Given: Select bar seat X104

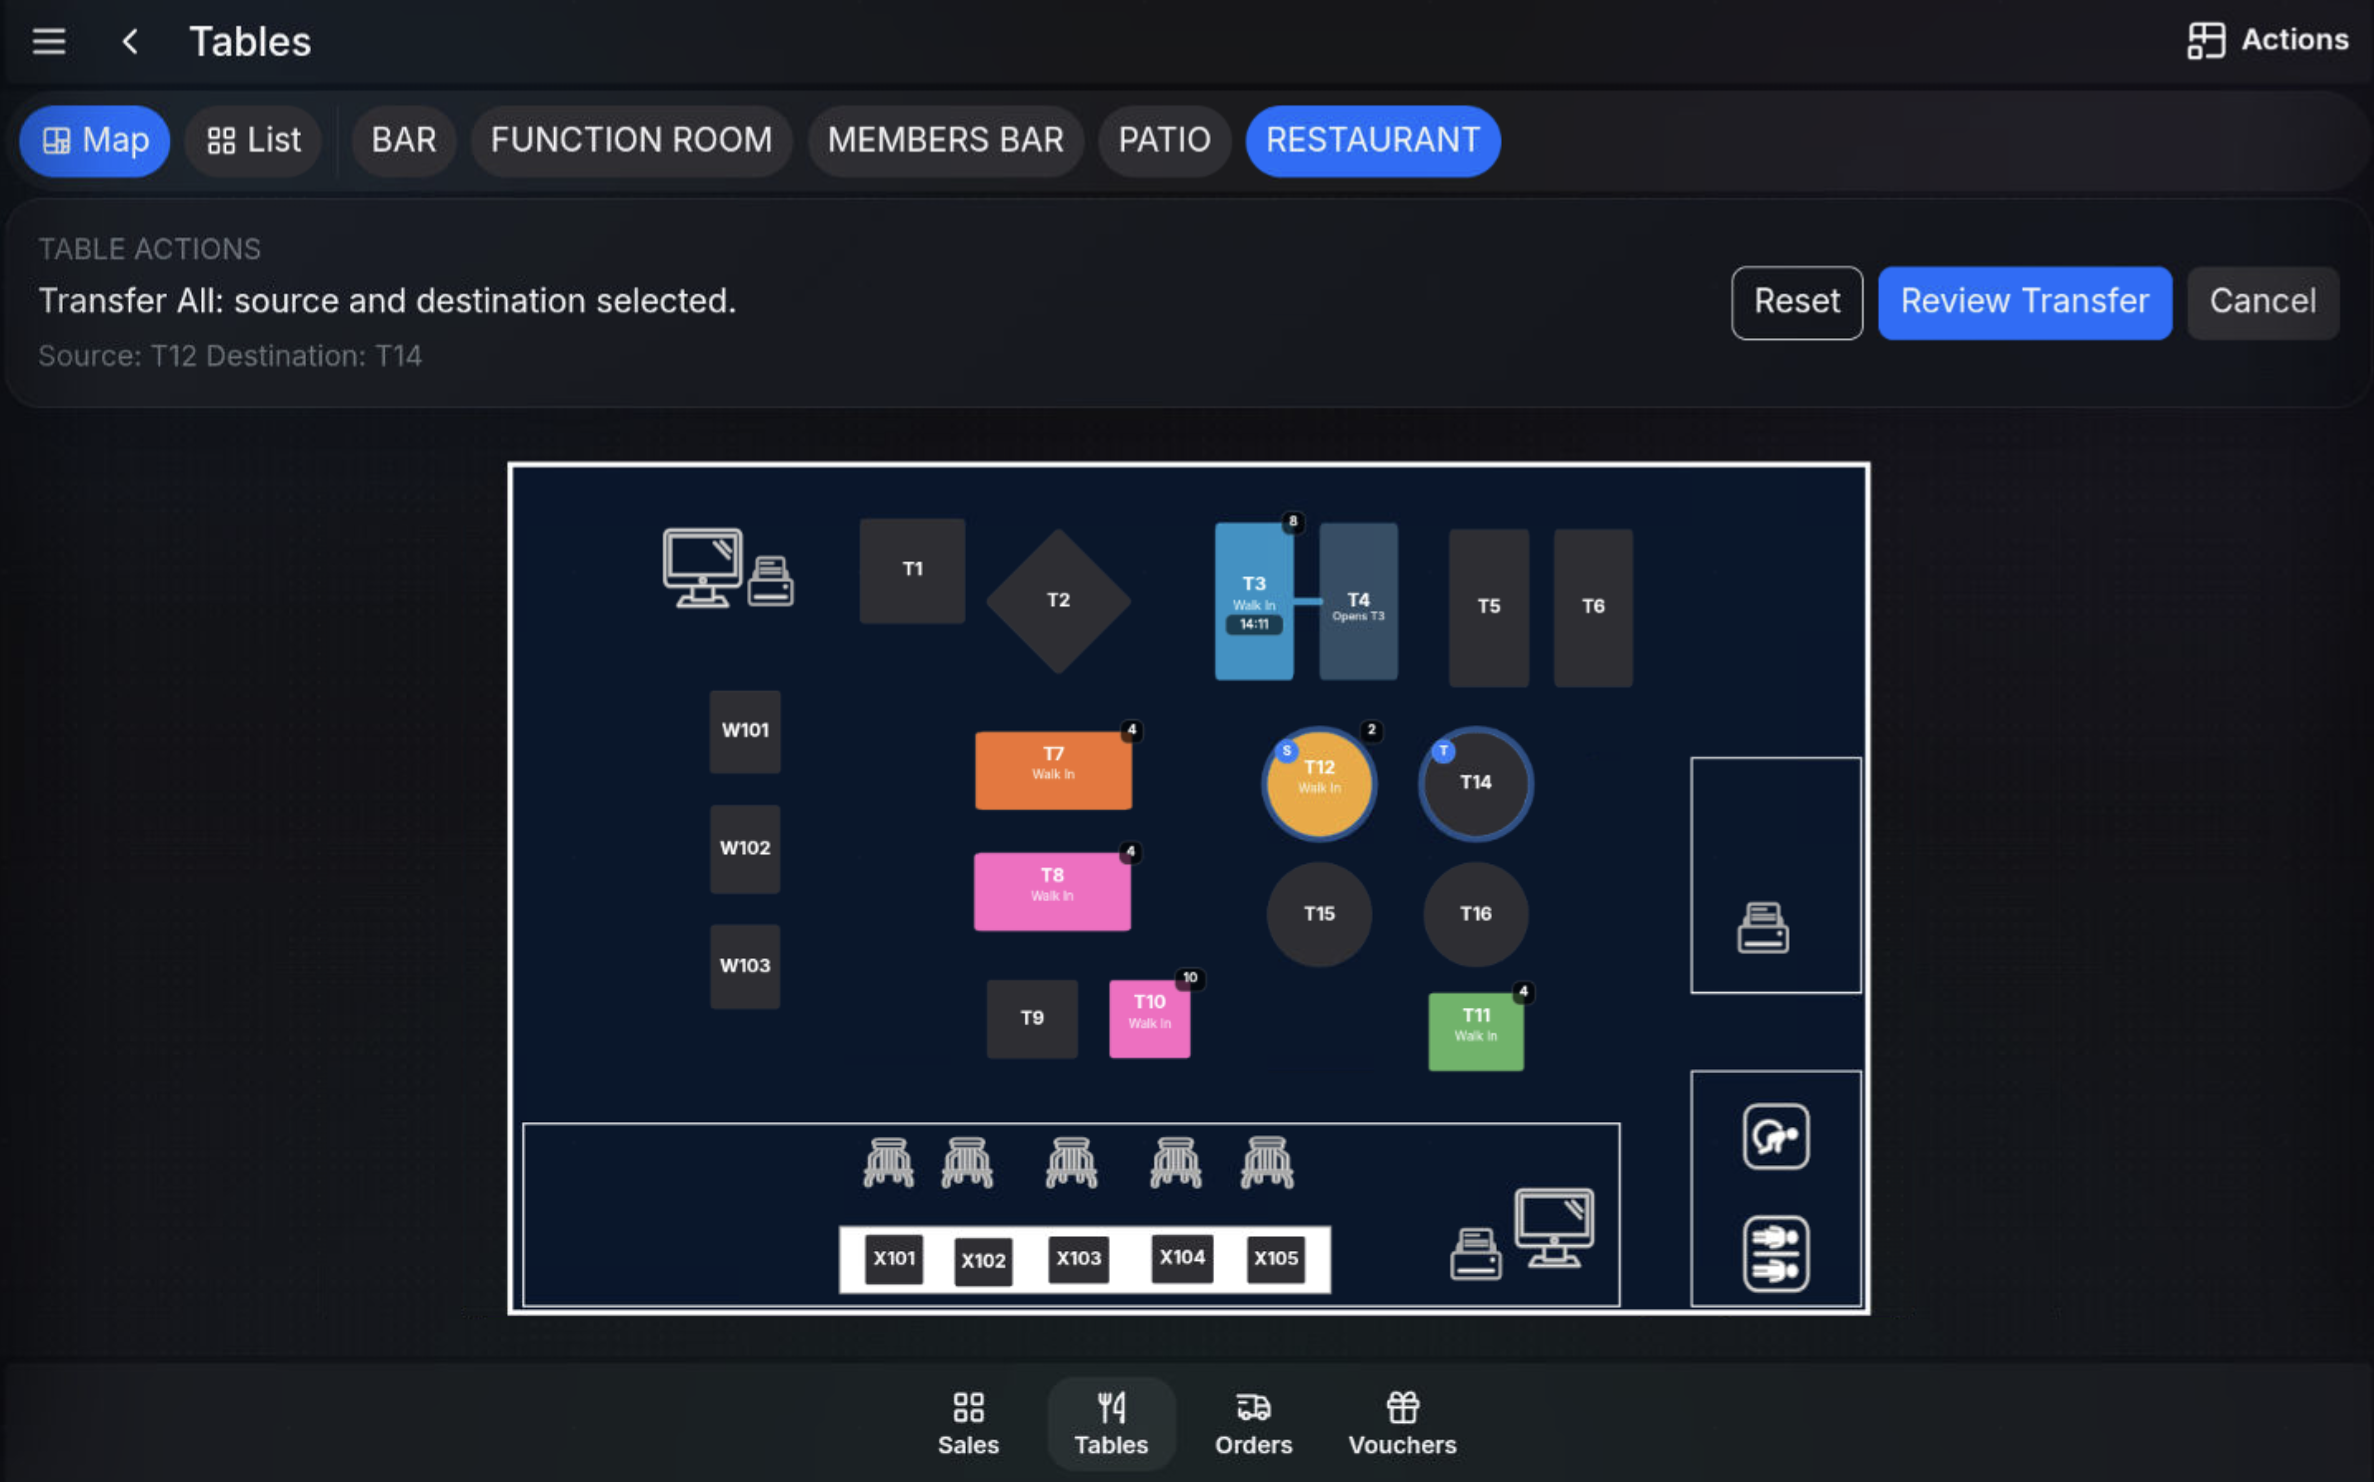Looking at the screenshot, I should pos(1182,1257).
